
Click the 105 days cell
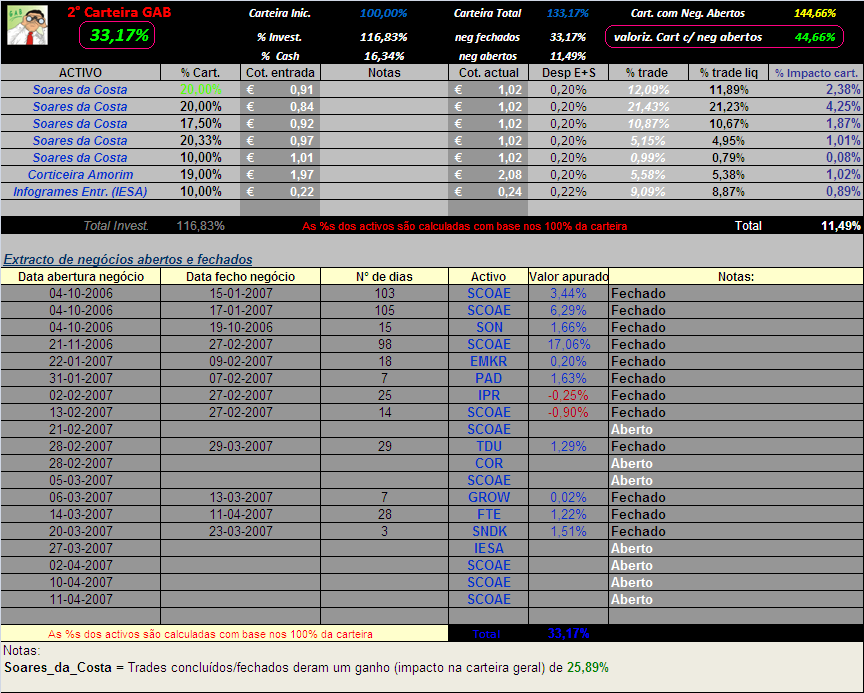[385, 310]
